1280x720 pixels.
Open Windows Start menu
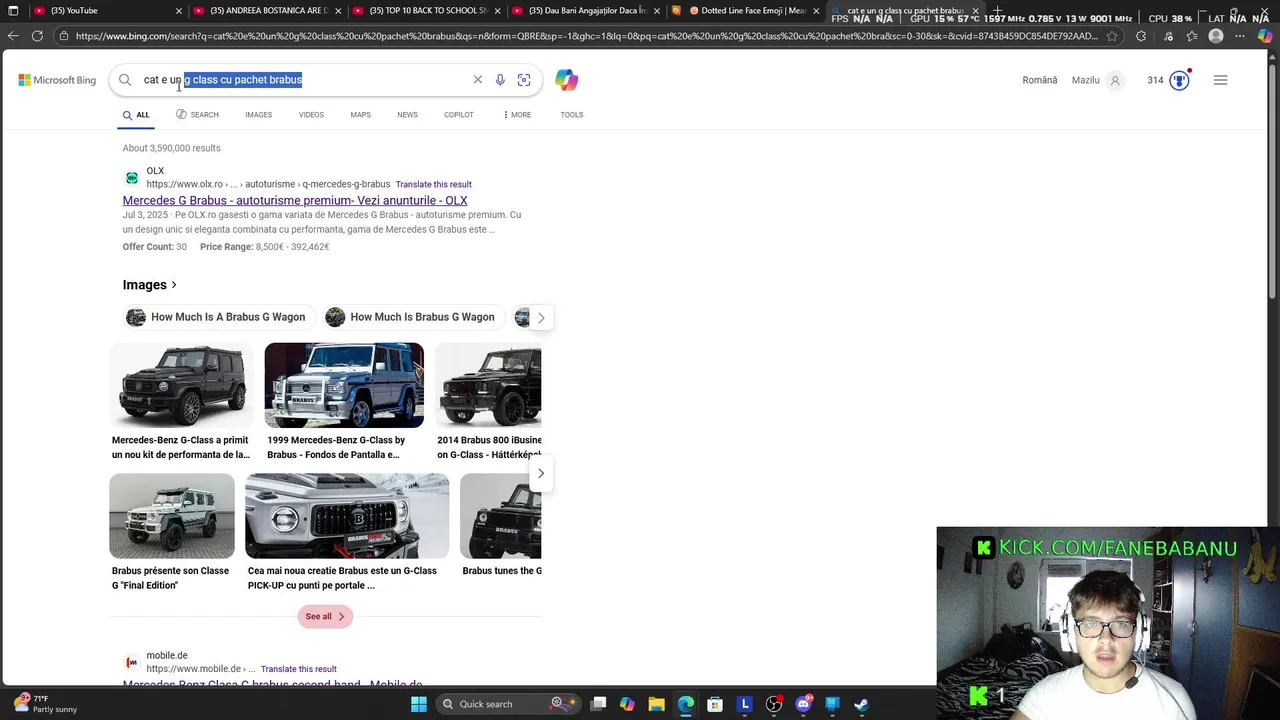(419, 704)
